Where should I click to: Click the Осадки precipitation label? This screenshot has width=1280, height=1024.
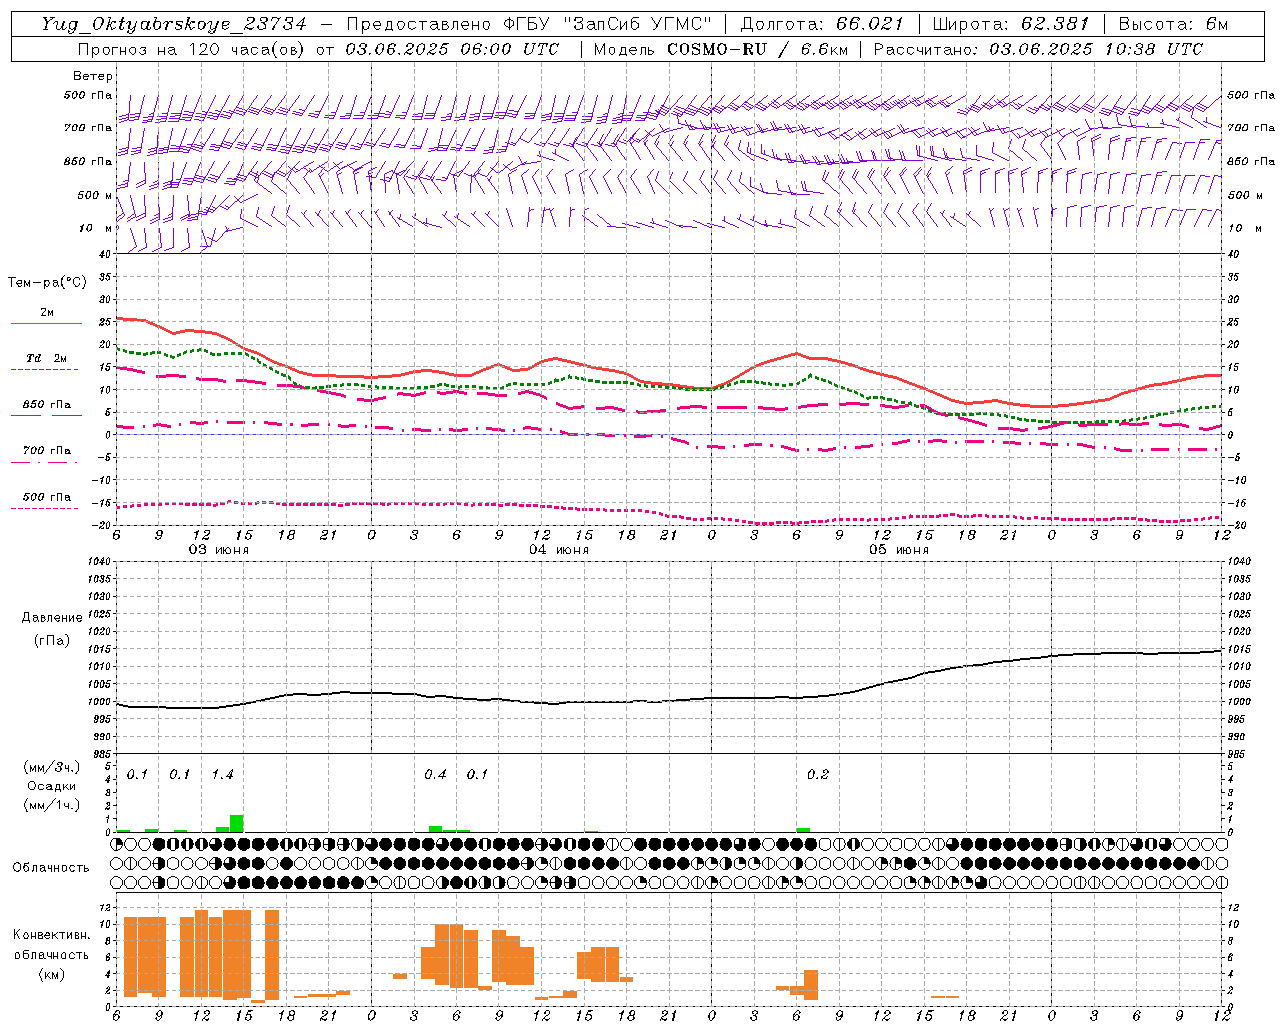click(52, 786)
